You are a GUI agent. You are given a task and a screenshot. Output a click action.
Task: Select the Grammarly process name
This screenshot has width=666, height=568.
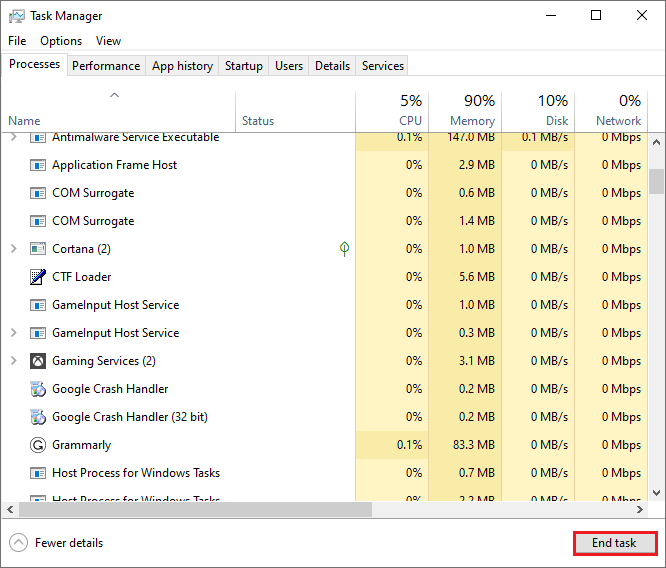coord(82,445)
